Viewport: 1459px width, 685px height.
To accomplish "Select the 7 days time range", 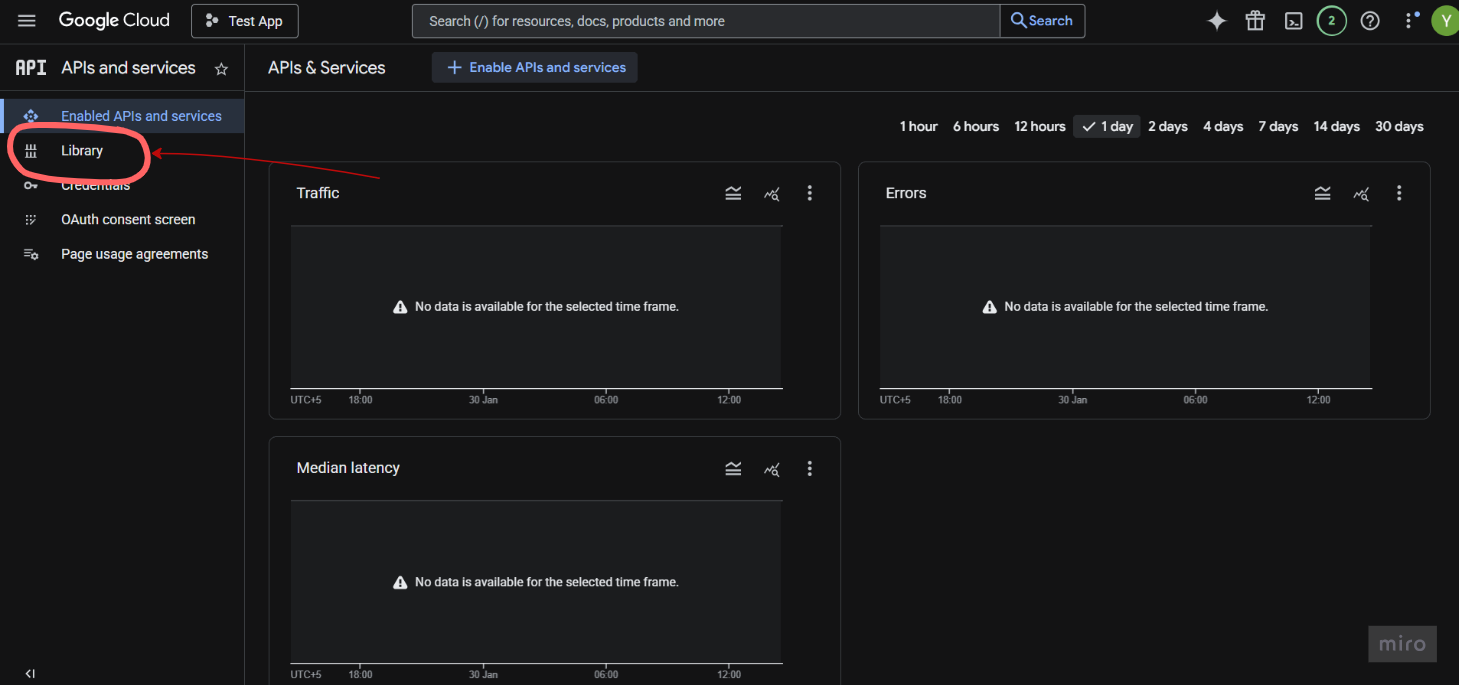I will point(1278,126).
